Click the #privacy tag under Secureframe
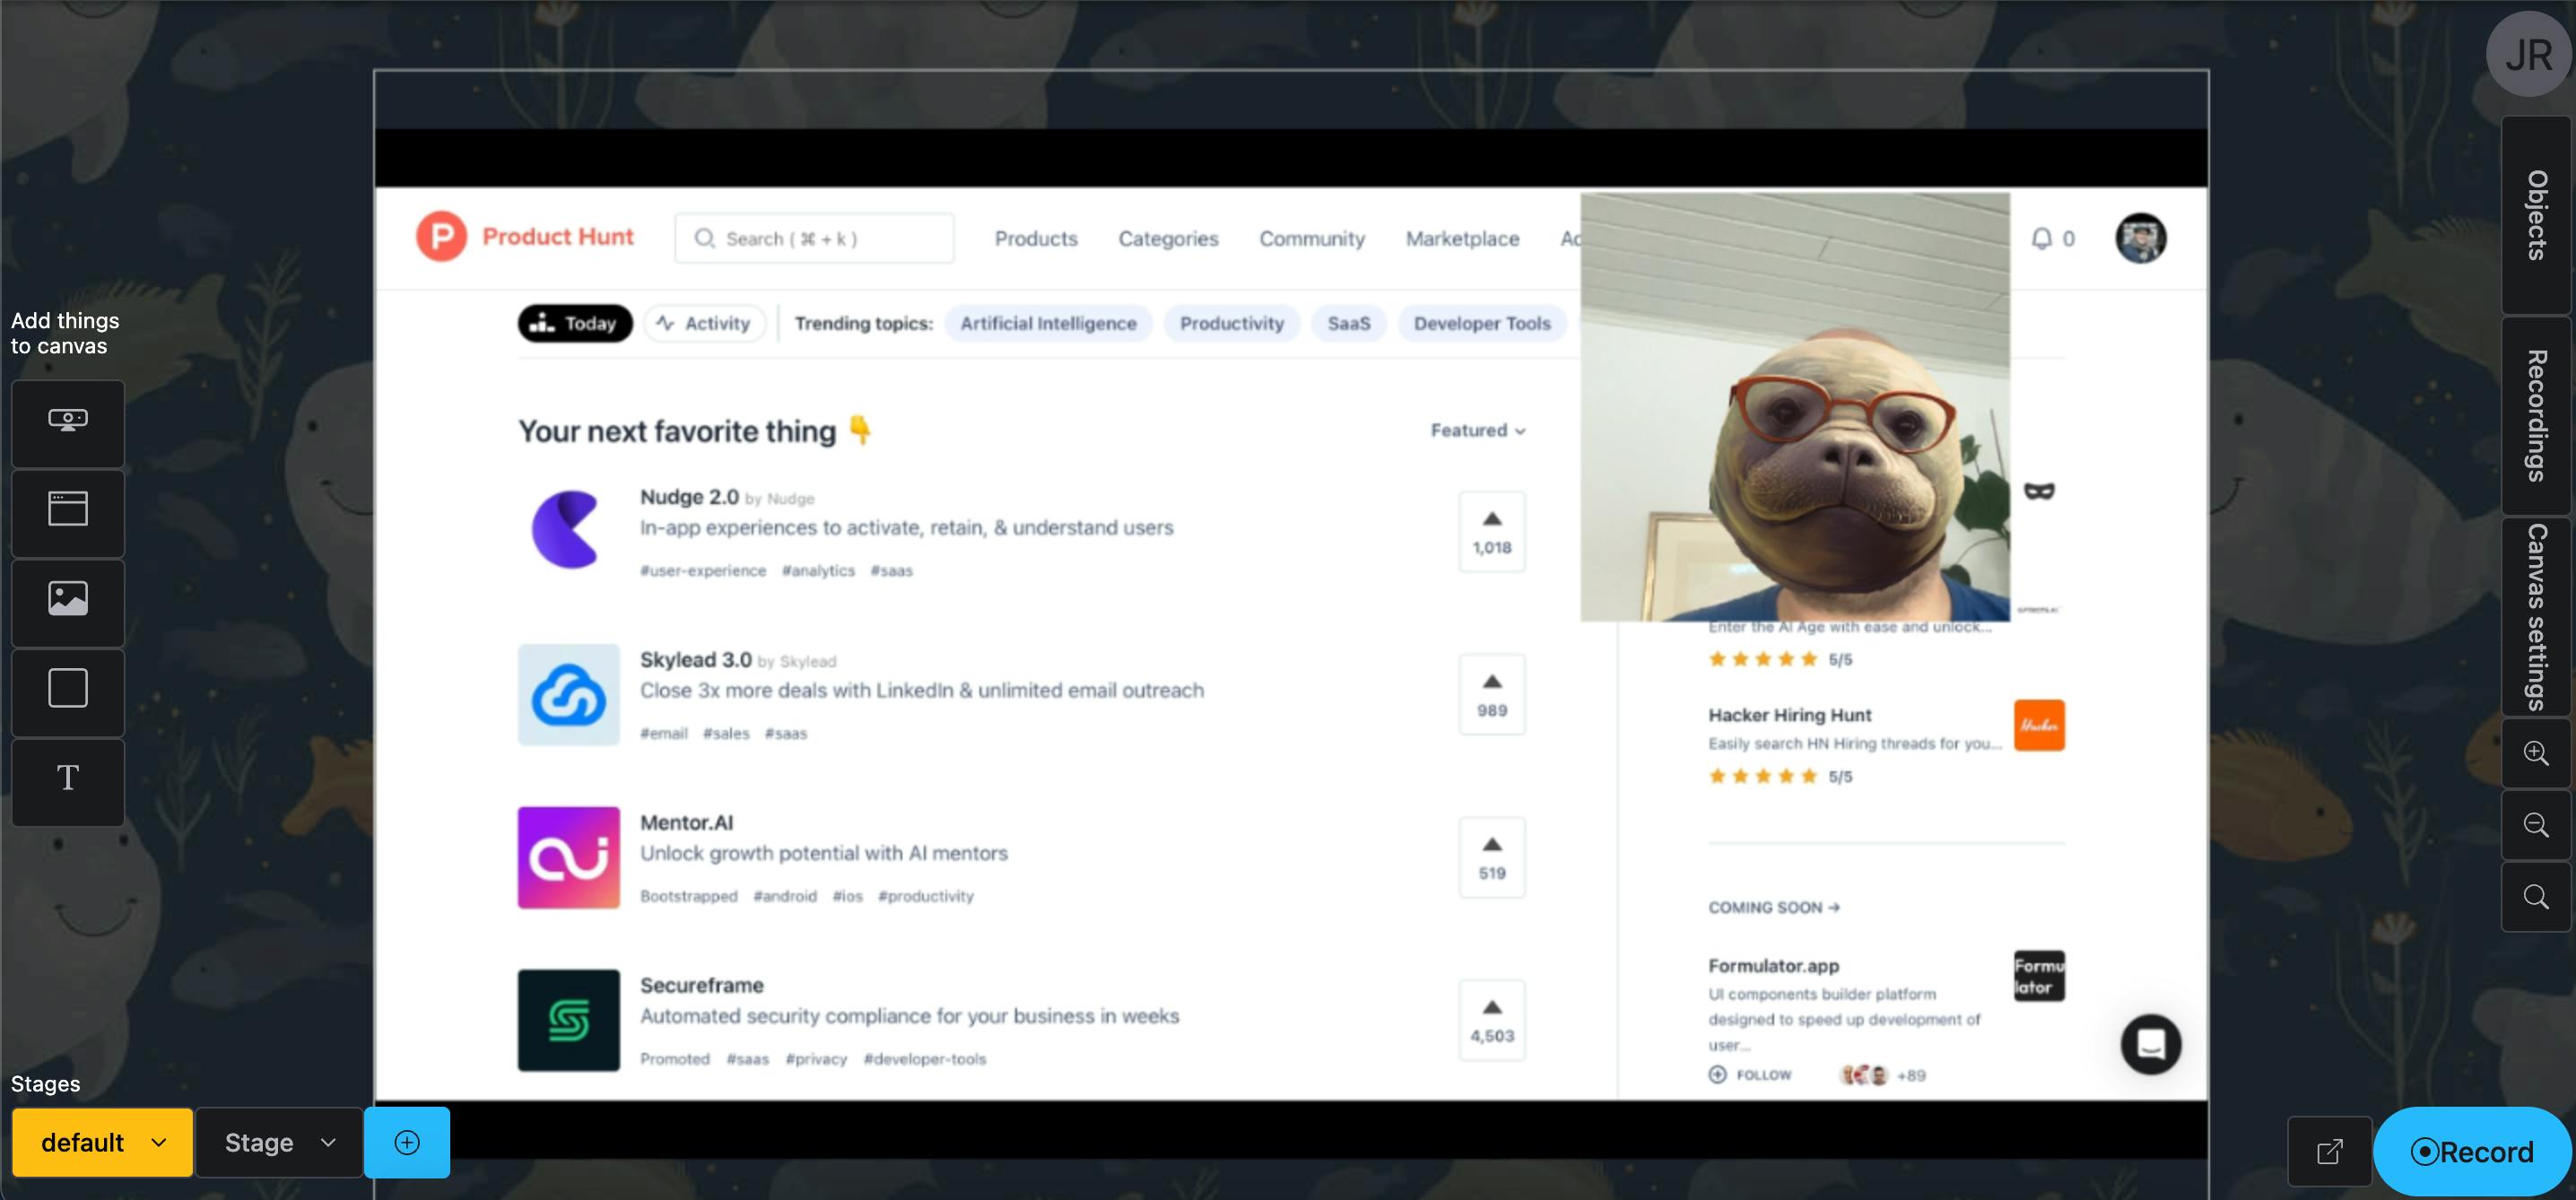 (816, 1060)
